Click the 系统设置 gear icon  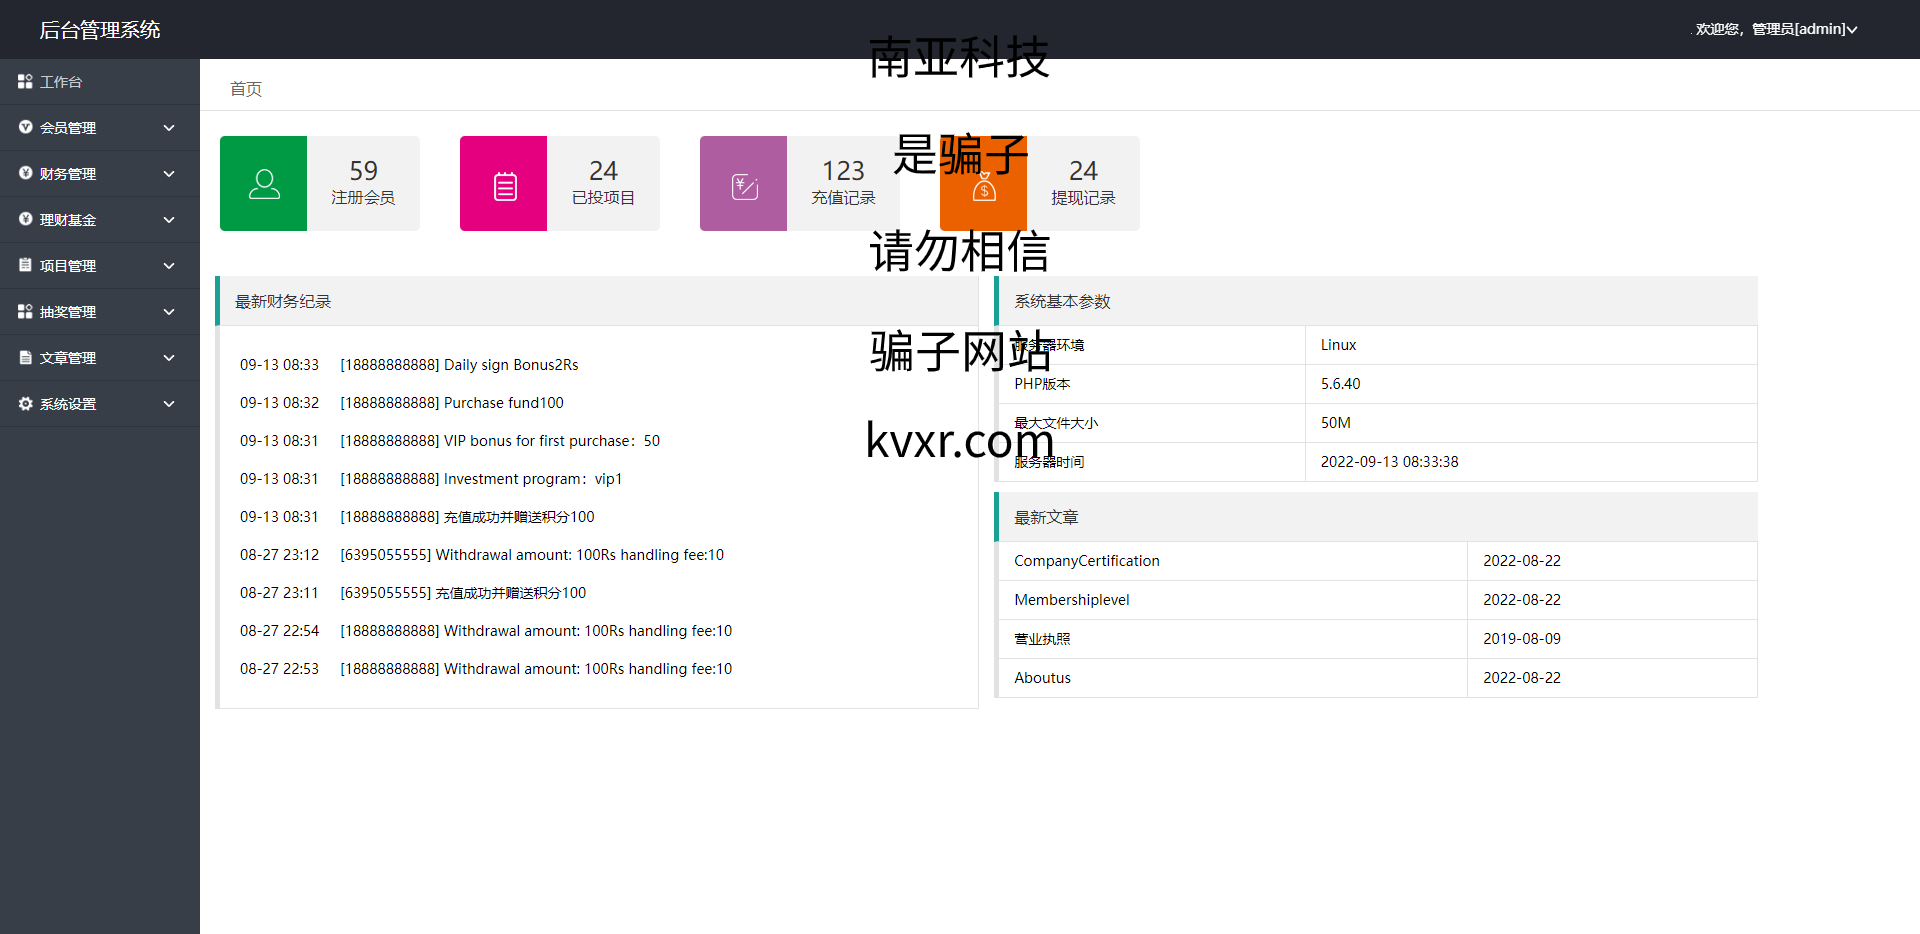(25, 403)
